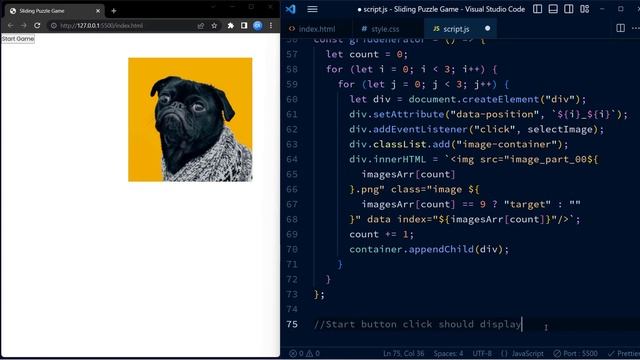Viewport: 640px width, 360px height.
Task: Click line number 75 in gutter
Action: [x=292, y=324]
